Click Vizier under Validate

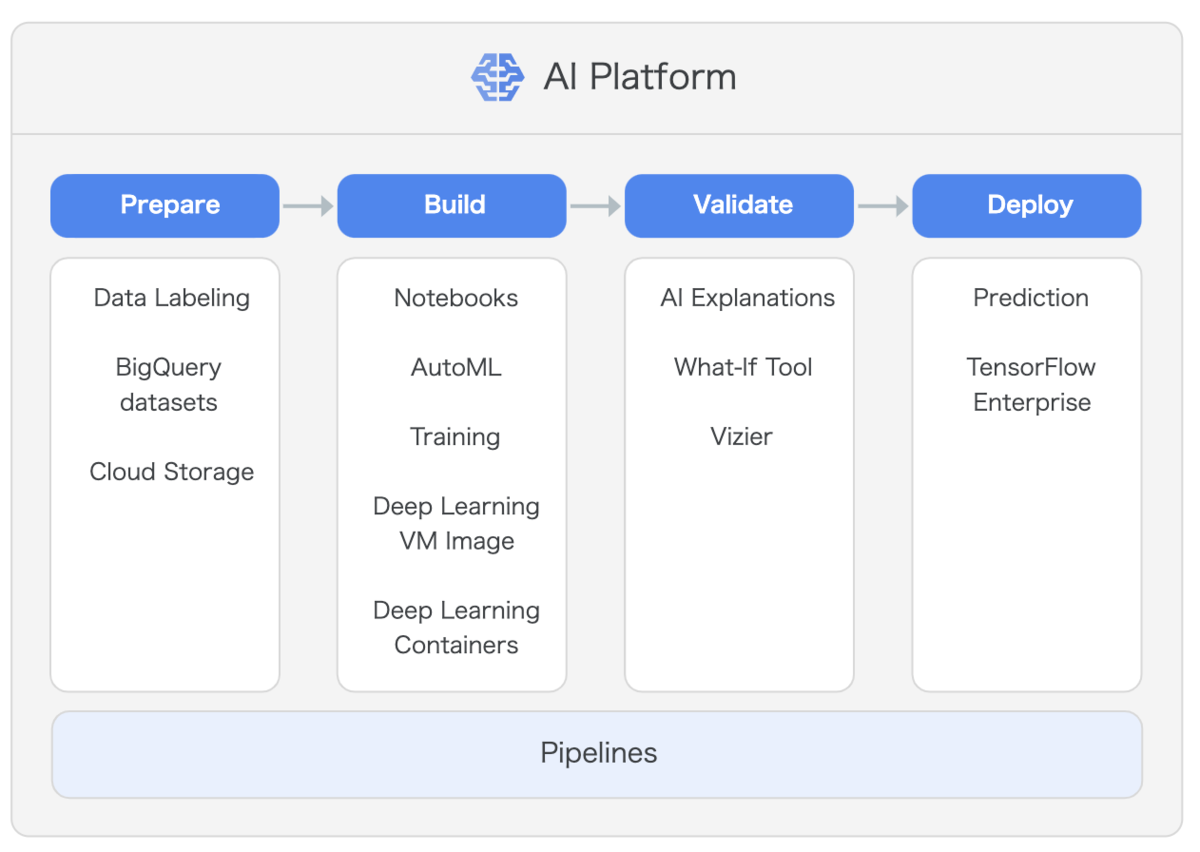point(741,437)
